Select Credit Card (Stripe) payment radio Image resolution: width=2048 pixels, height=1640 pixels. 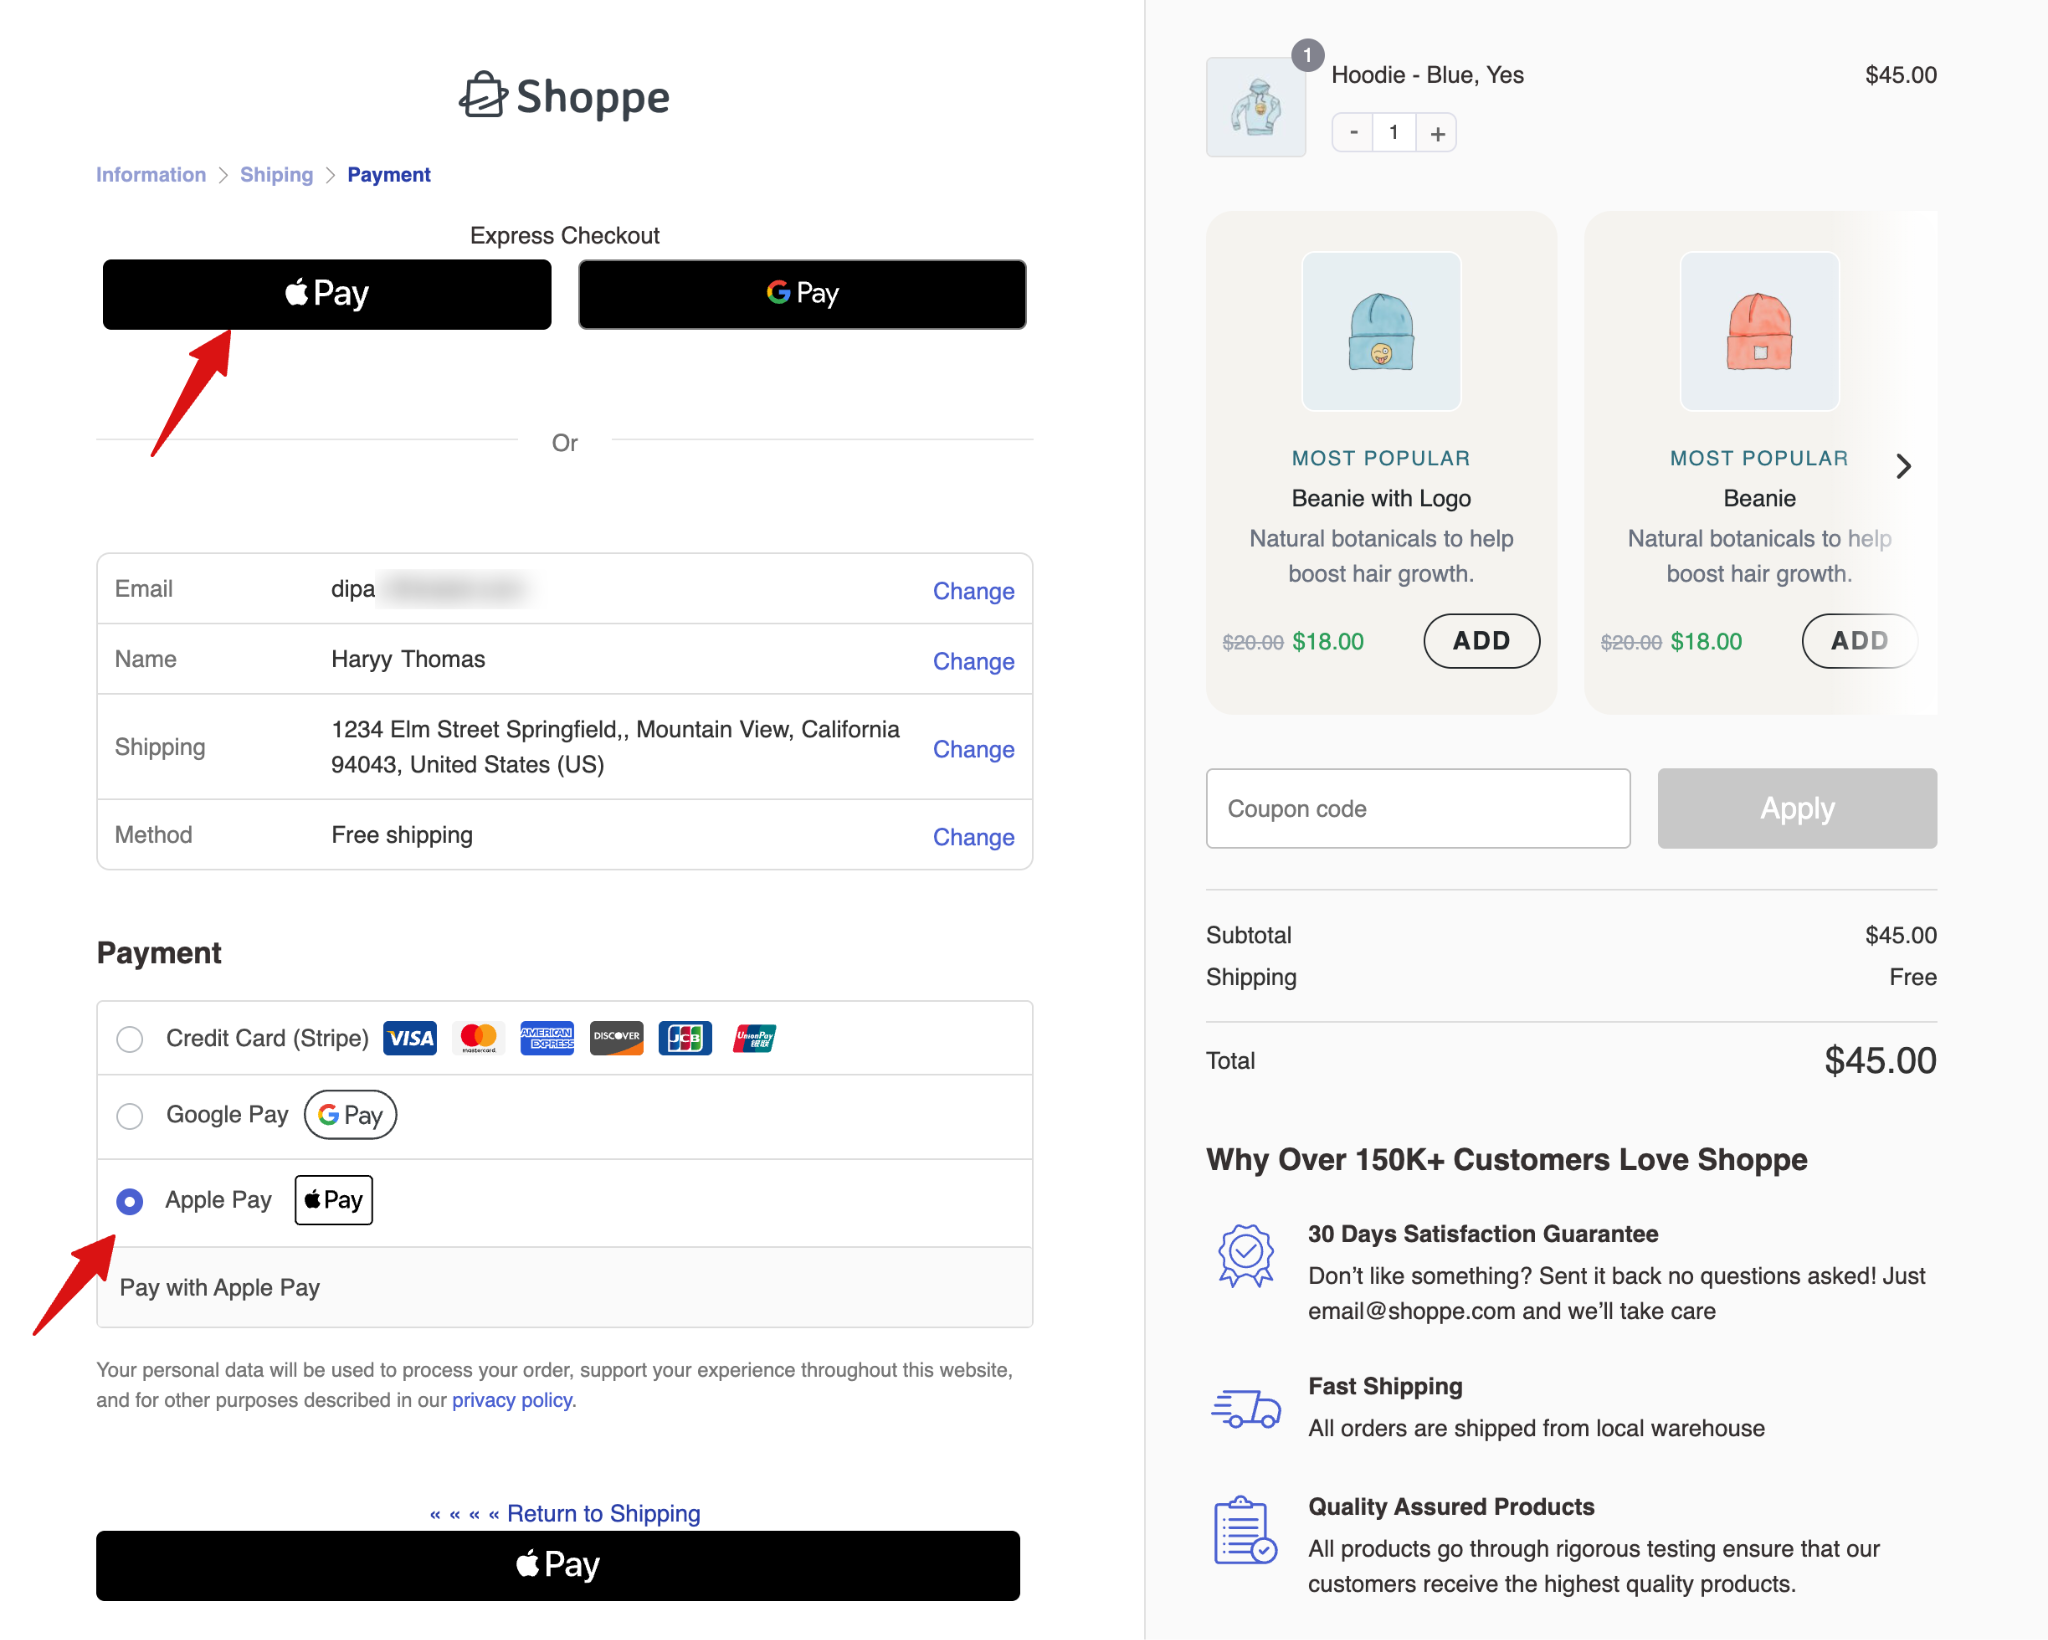tap(130, 1039)
